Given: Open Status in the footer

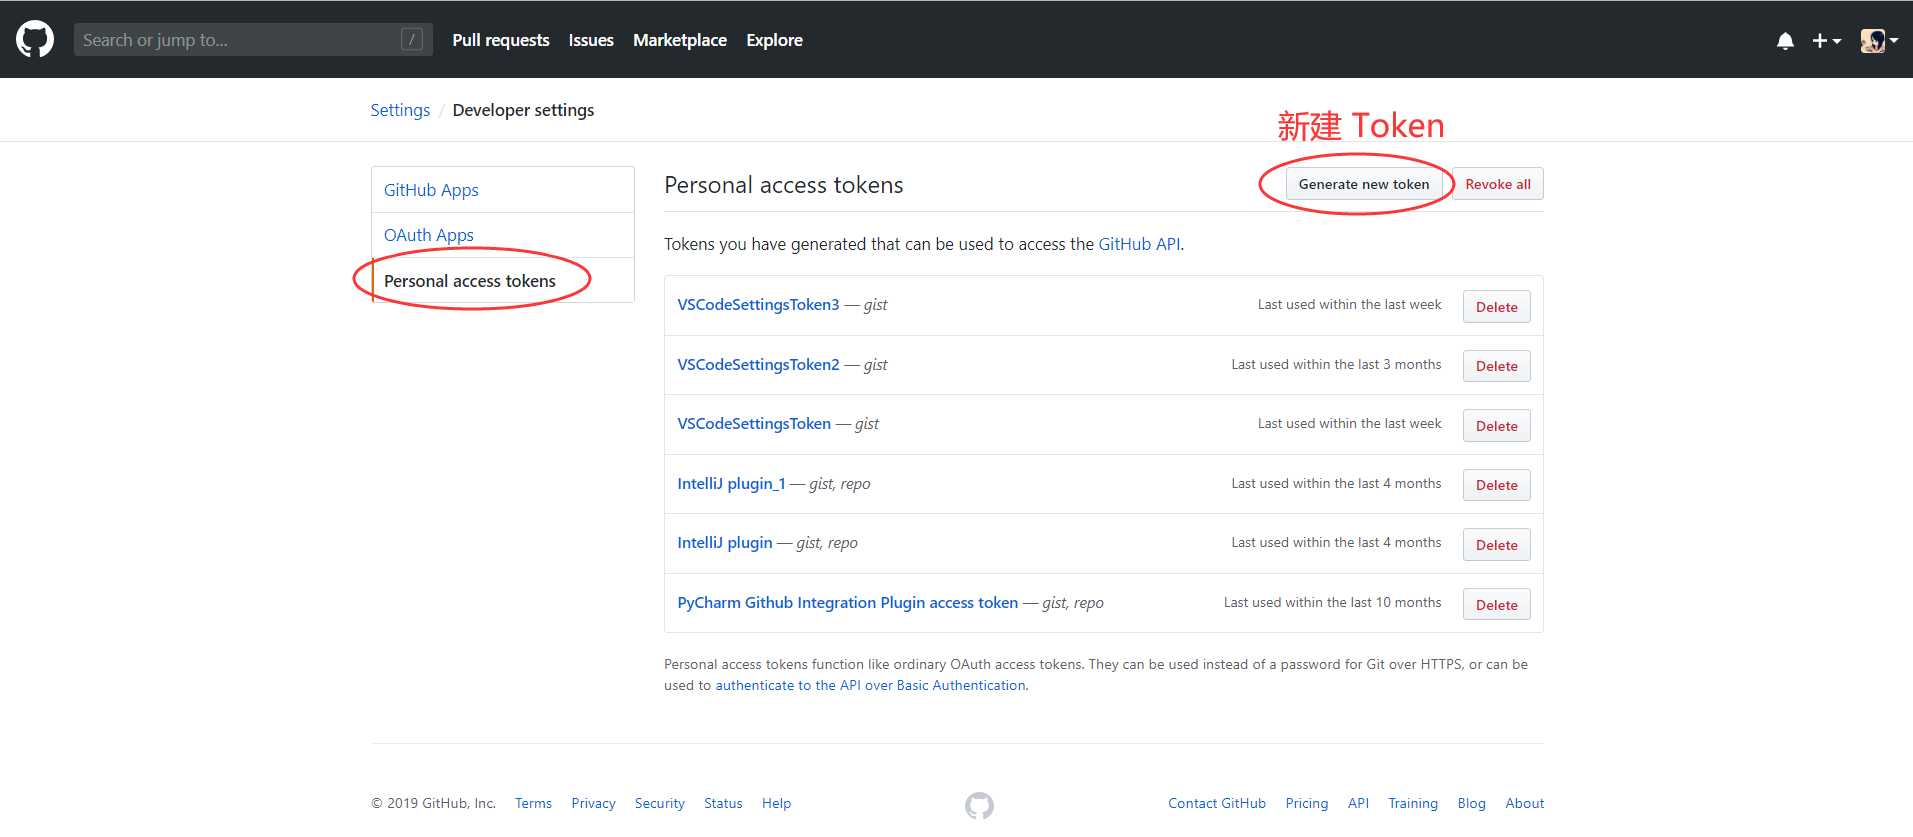Looking at the screenshot, I should [723, 803].
